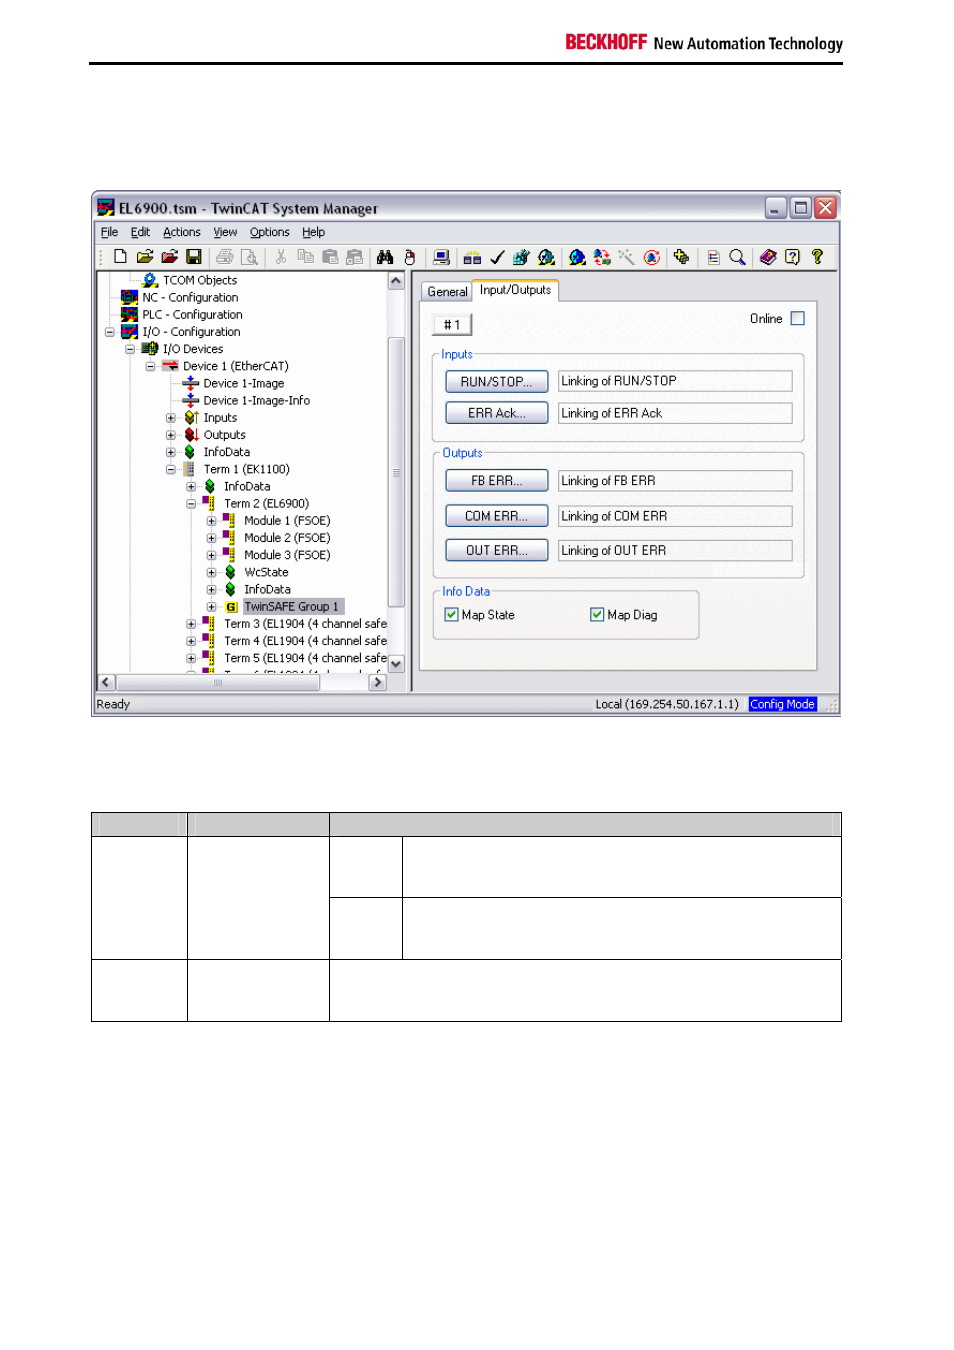Click the ERR Ack... button
The width and height of the screenshot is (954, 1350).
click(x=496, y=413)
